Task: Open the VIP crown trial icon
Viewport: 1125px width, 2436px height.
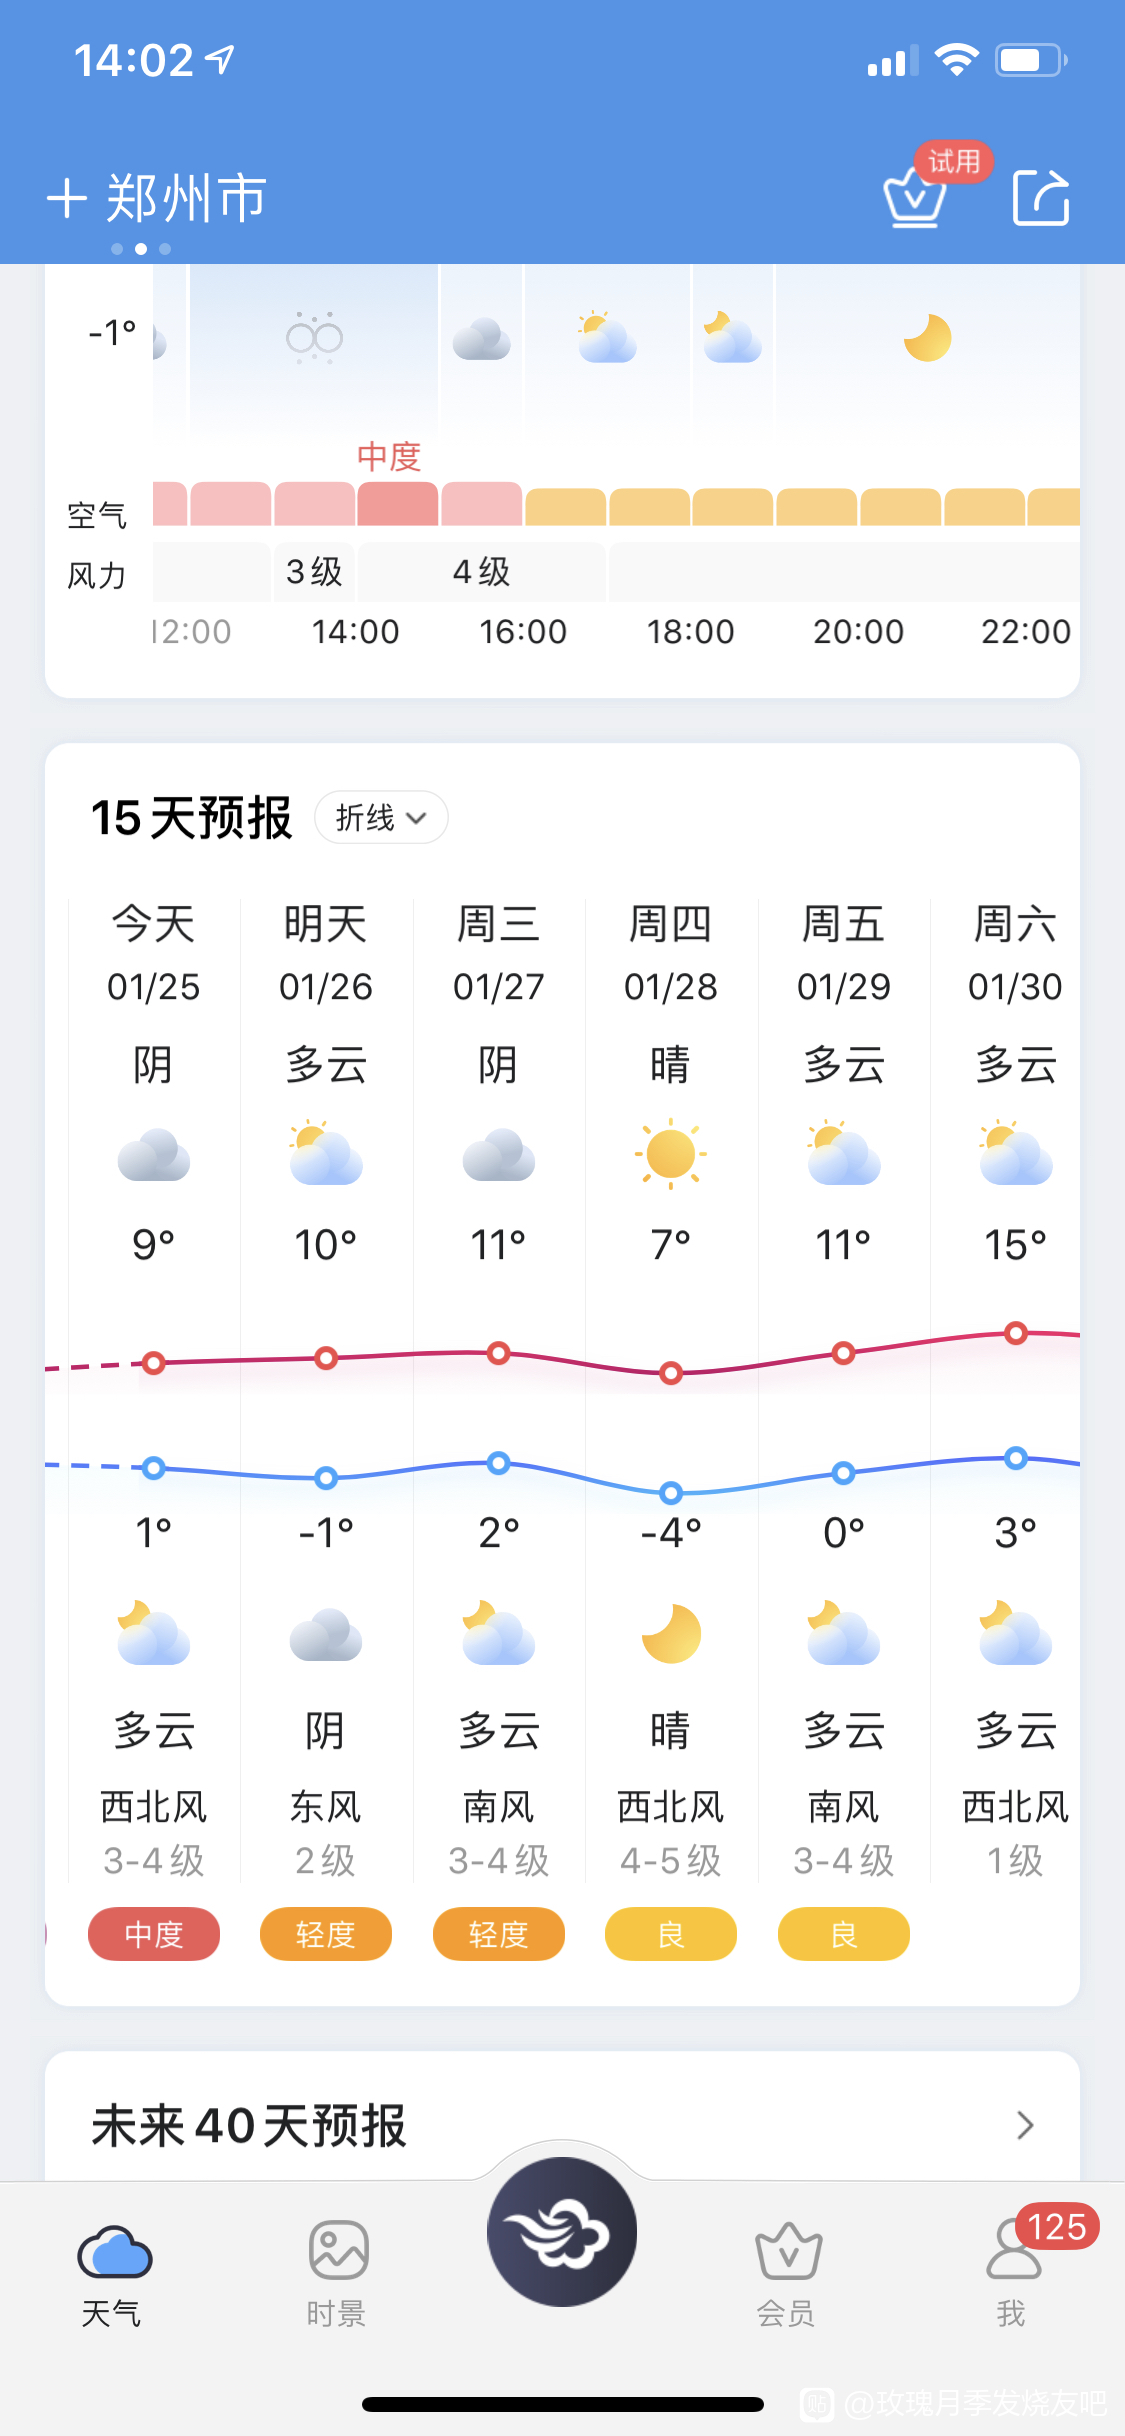Action: [x=915, y=197]
